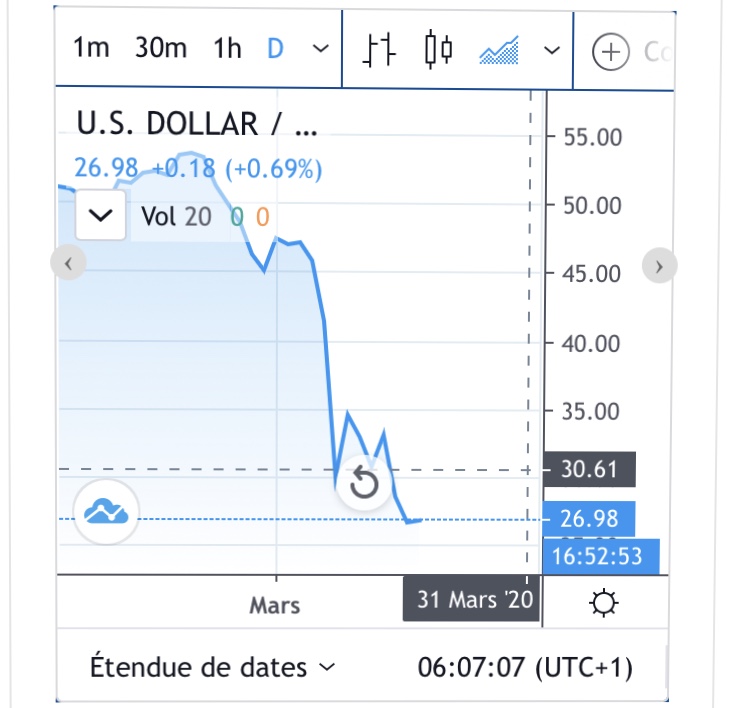This screenshot has width=733, height=708.
Task: Click the 06:07:07 (UTC+1) timezone button
Action: (x=525, y=666)
